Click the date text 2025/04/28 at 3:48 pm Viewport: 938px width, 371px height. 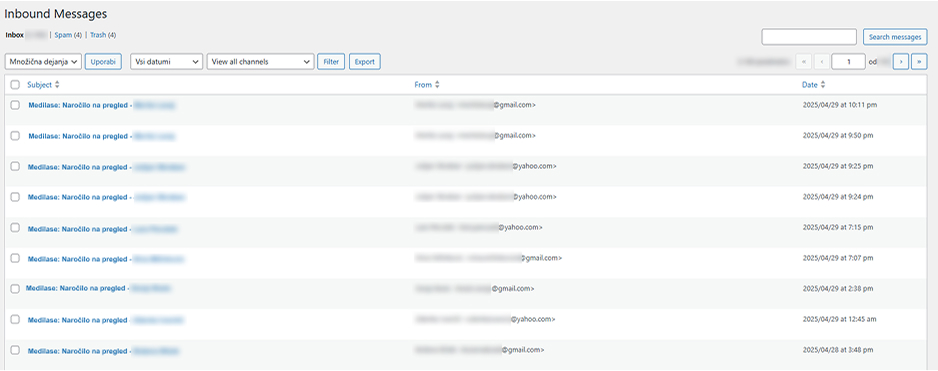[838, 349]
